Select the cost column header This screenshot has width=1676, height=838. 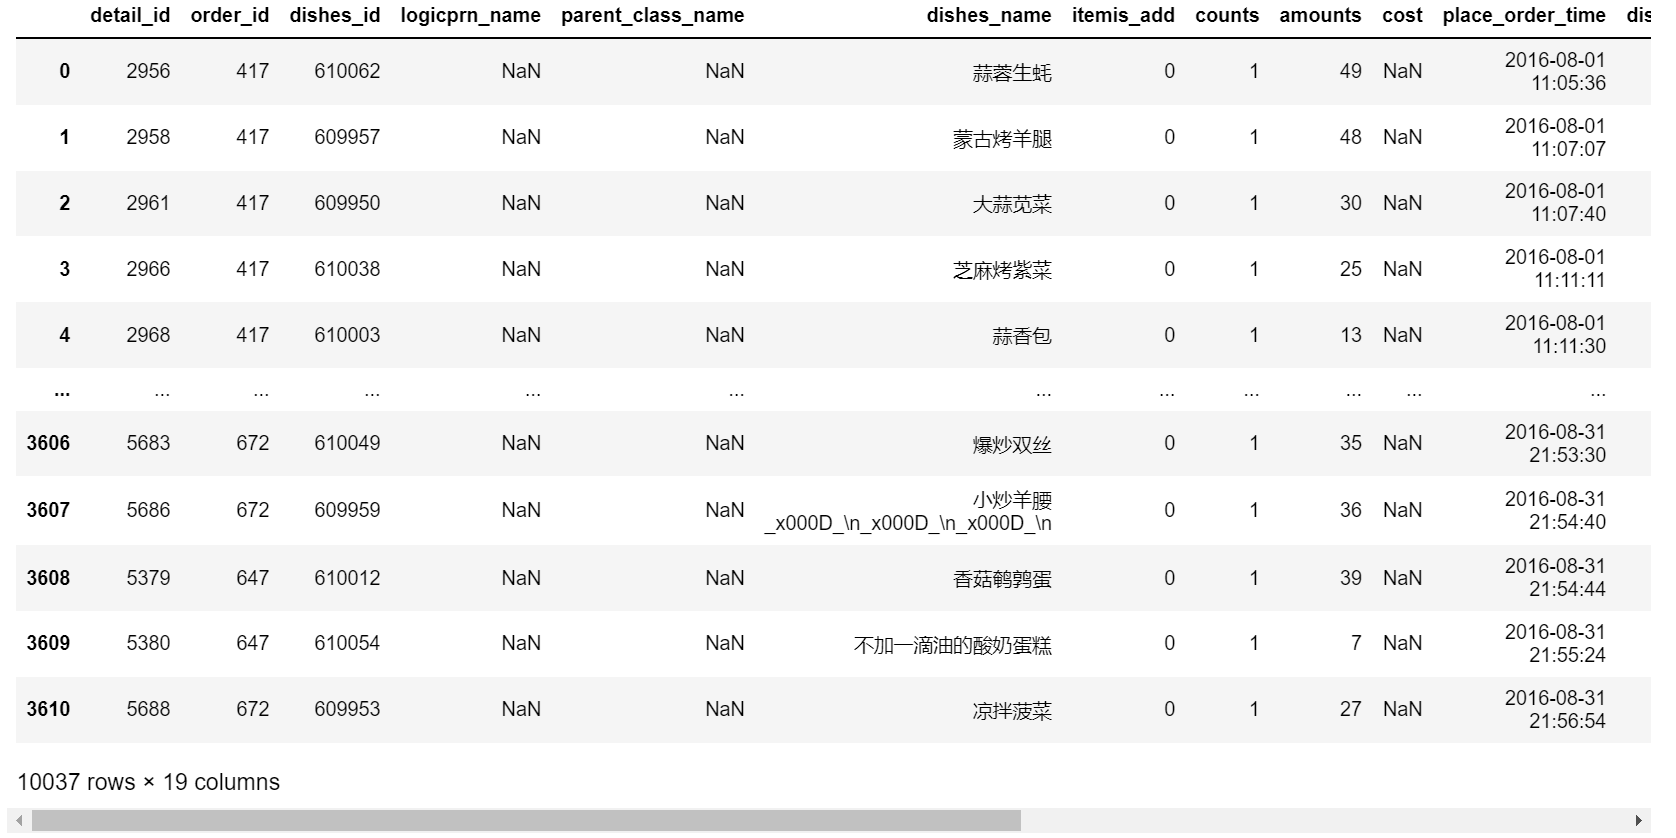(1402, 15)
